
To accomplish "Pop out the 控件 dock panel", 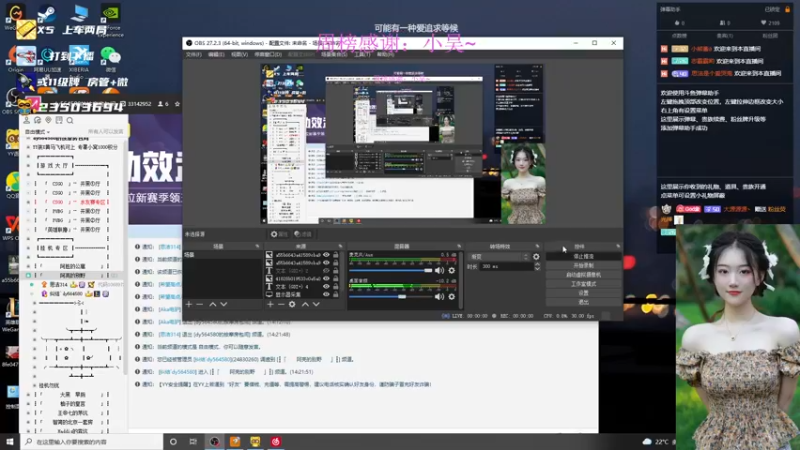I will pyautogui.click(x=618, y=246).
